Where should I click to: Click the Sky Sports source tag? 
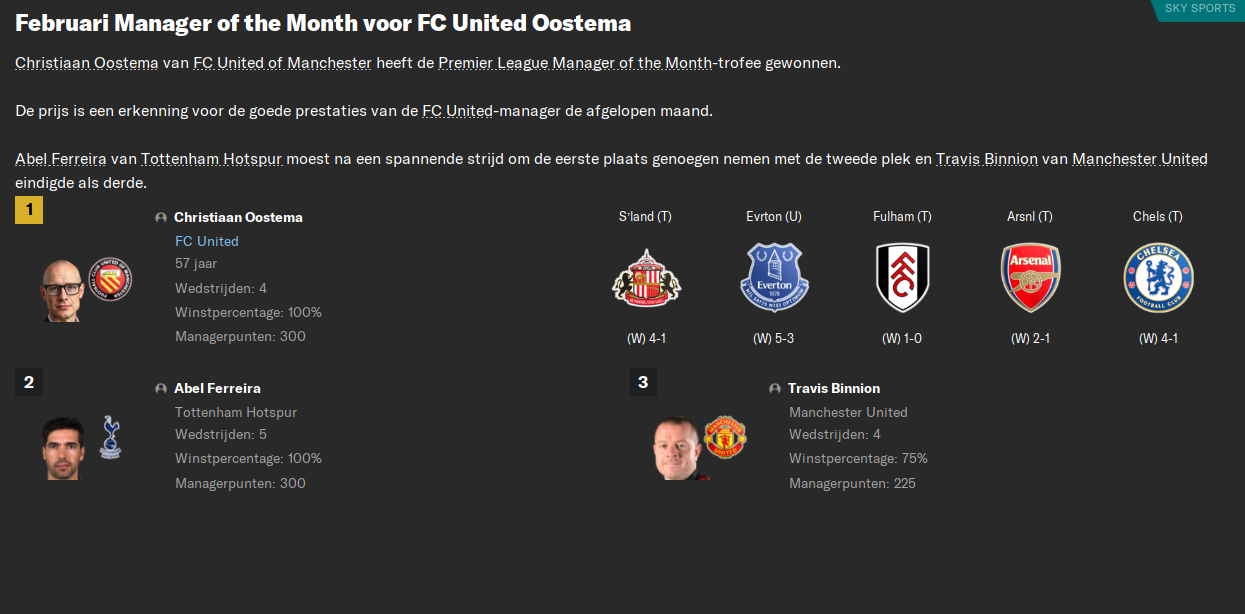pyautogui.click(x=1199, y=9)
